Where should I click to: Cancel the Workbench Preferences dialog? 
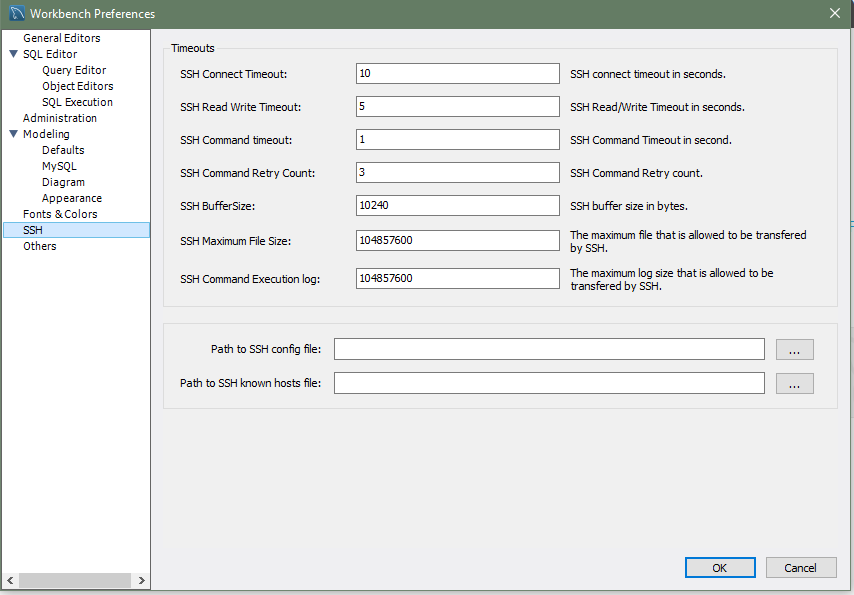click(800, 568)
